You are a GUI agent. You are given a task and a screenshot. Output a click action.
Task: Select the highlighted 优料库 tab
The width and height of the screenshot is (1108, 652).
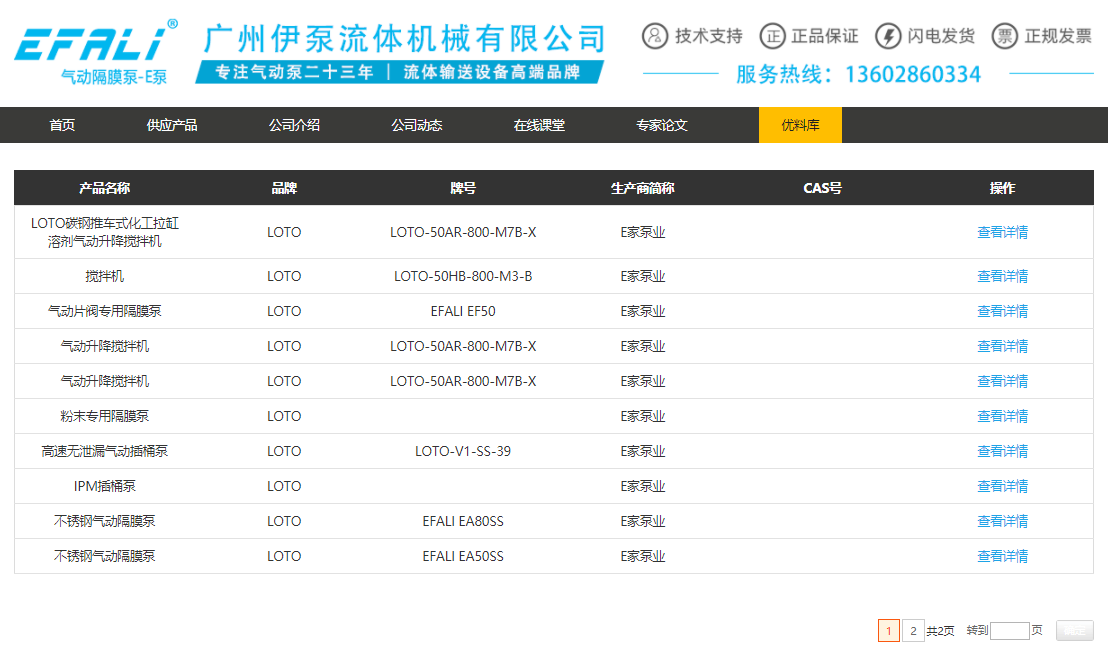[x=801, y=125]
